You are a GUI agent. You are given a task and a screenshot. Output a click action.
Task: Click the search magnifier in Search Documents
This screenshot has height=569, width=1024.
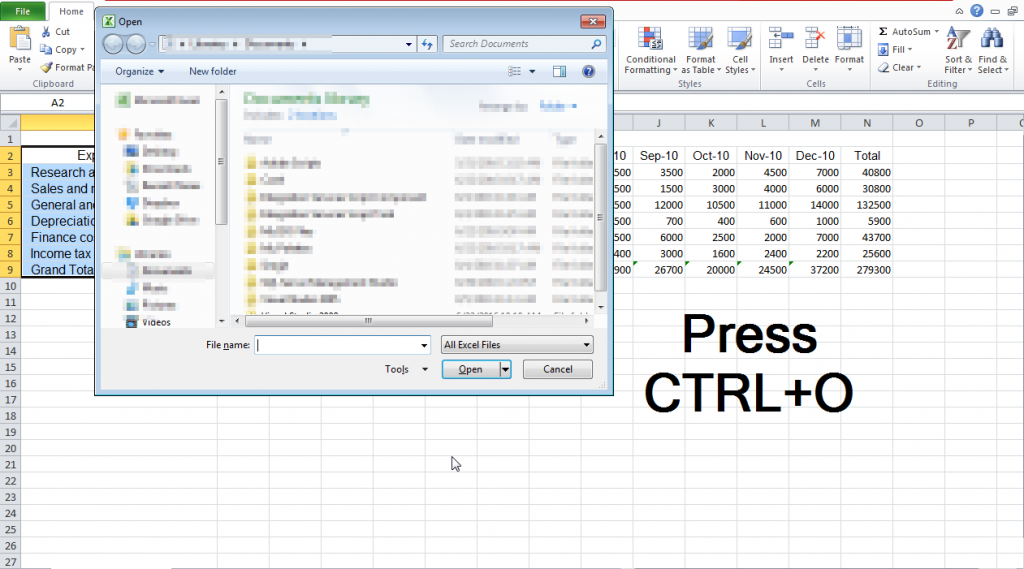[x=596, y=44]
